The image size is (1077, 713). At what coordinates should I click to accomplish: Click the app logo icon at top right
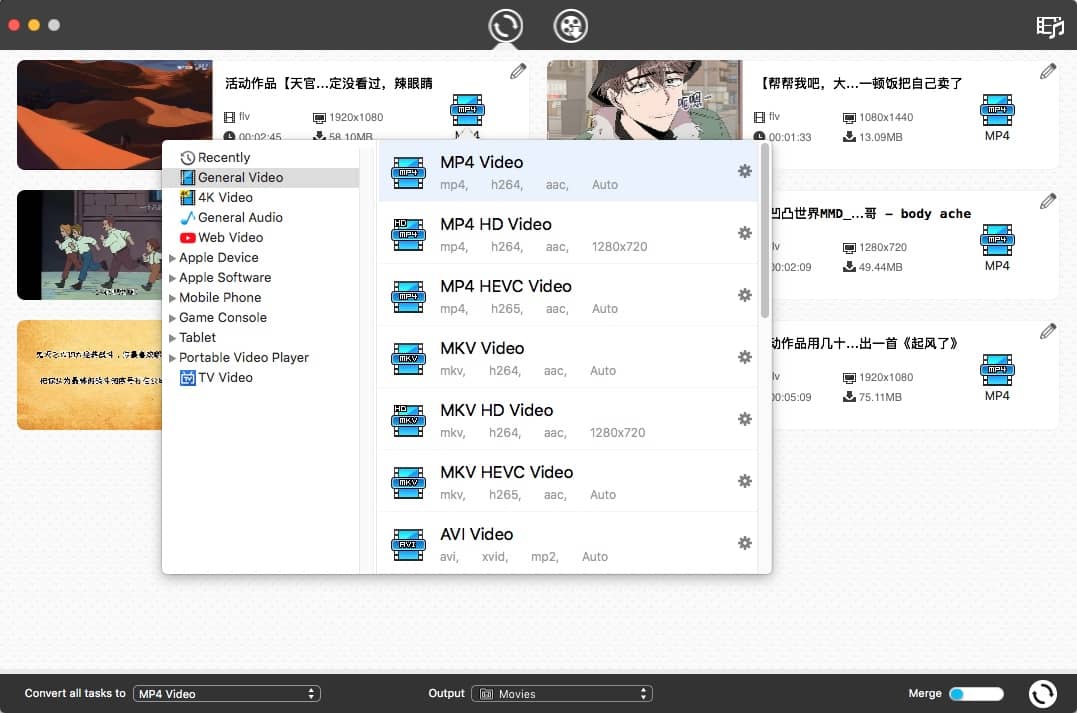pos(1049,27)
